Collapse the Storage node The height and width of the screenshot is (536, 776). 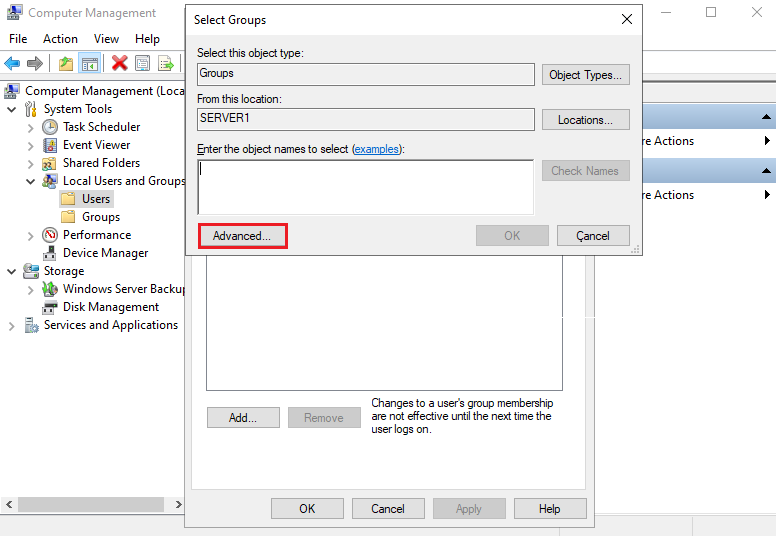[11, 271]
